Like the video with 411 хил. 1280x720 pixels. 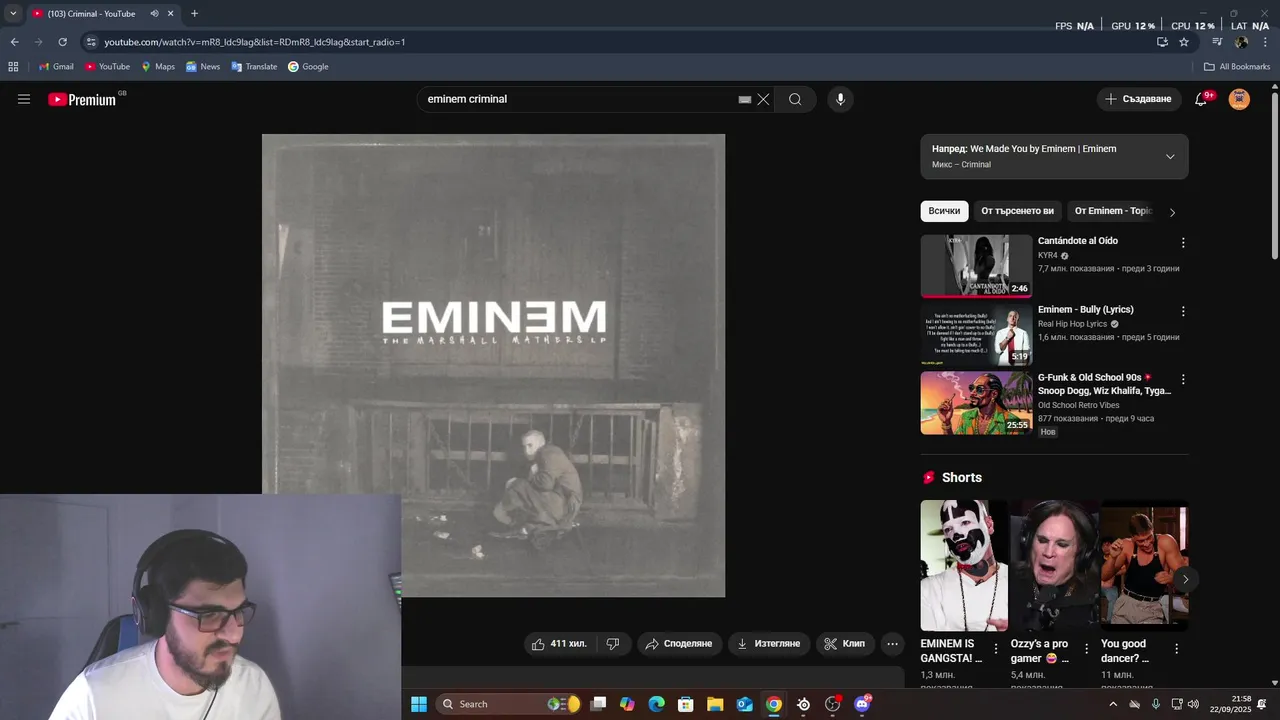[559, 644]
